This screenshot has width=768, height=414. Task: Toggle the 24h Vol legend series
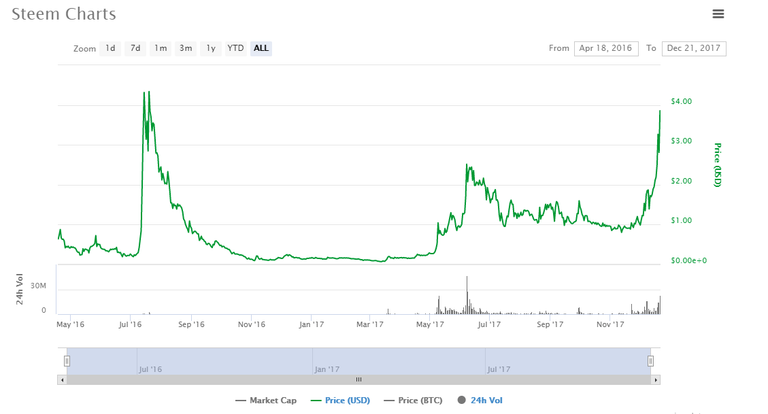(x=480, y=400)
